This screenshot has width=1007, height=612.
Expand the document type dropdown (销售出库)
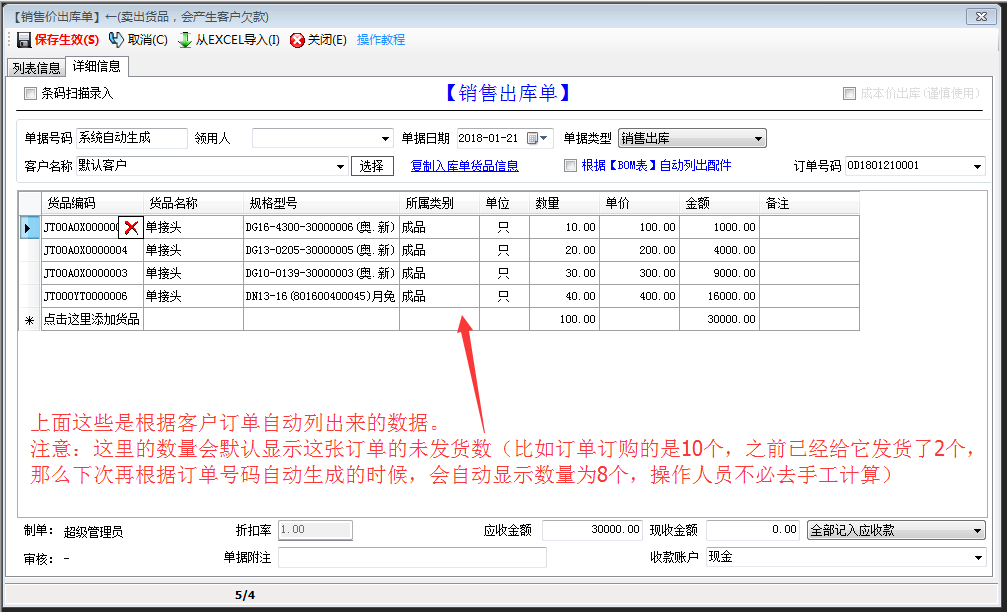tap(758, 138)
